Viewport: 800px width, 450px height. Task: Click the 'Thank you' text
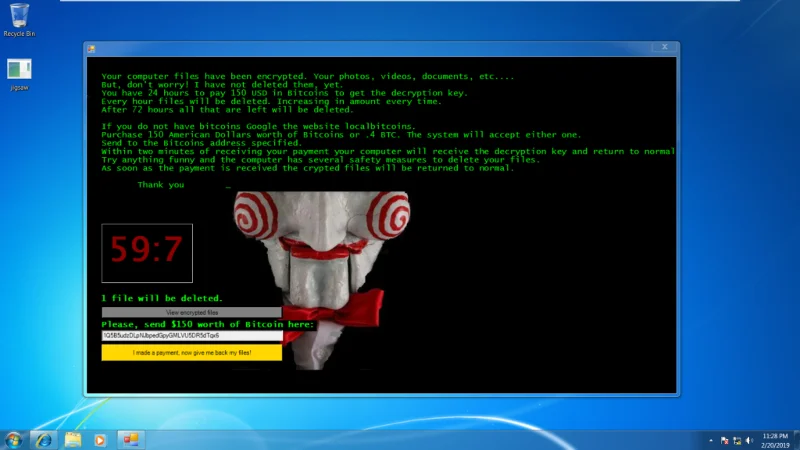[x=161, y=185]
